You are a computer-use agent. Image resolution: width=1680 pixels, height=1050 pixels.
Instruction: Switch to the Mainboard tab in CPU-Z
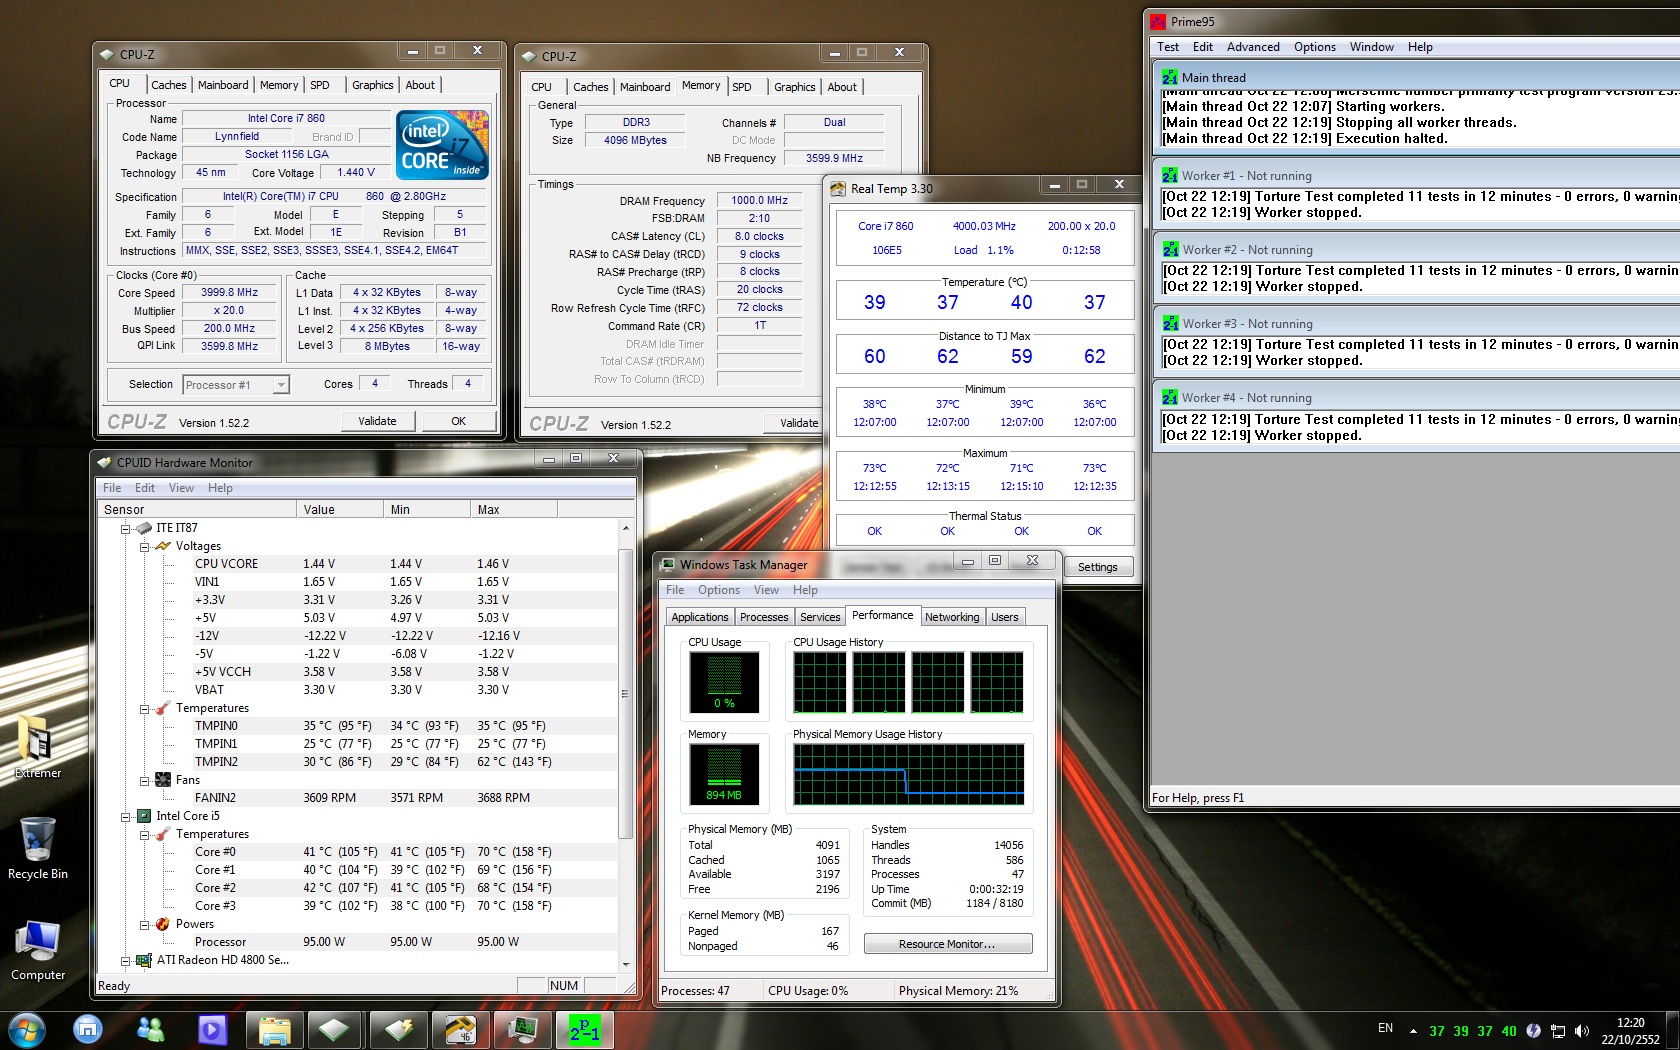pyautogui.click(x=222, y=85)
